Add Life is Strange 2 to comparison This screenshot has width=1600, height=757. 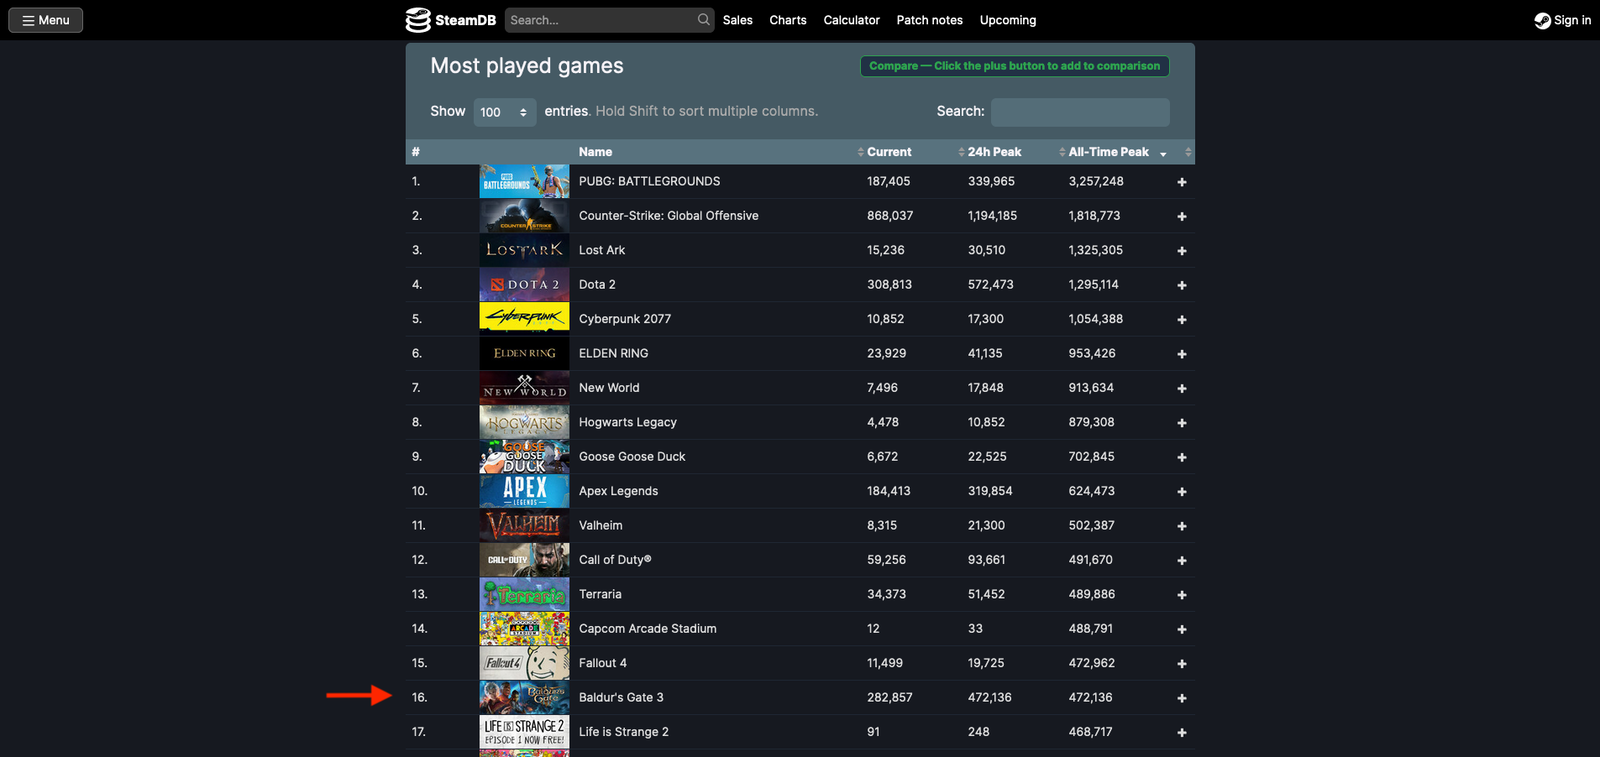pos(1182,733)
